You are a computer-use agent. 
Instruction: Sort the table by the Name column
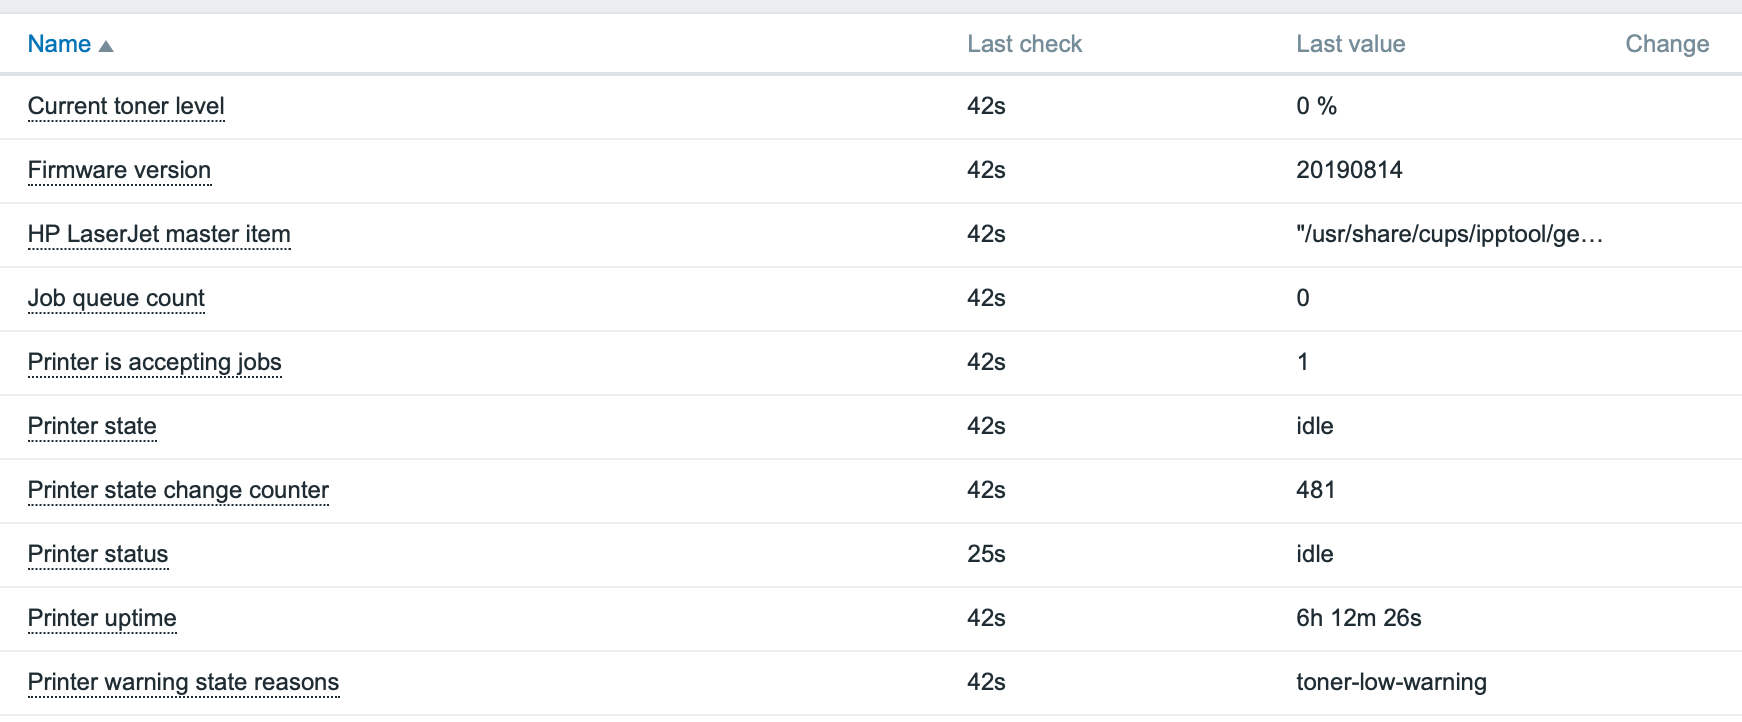tap(59, 44)
